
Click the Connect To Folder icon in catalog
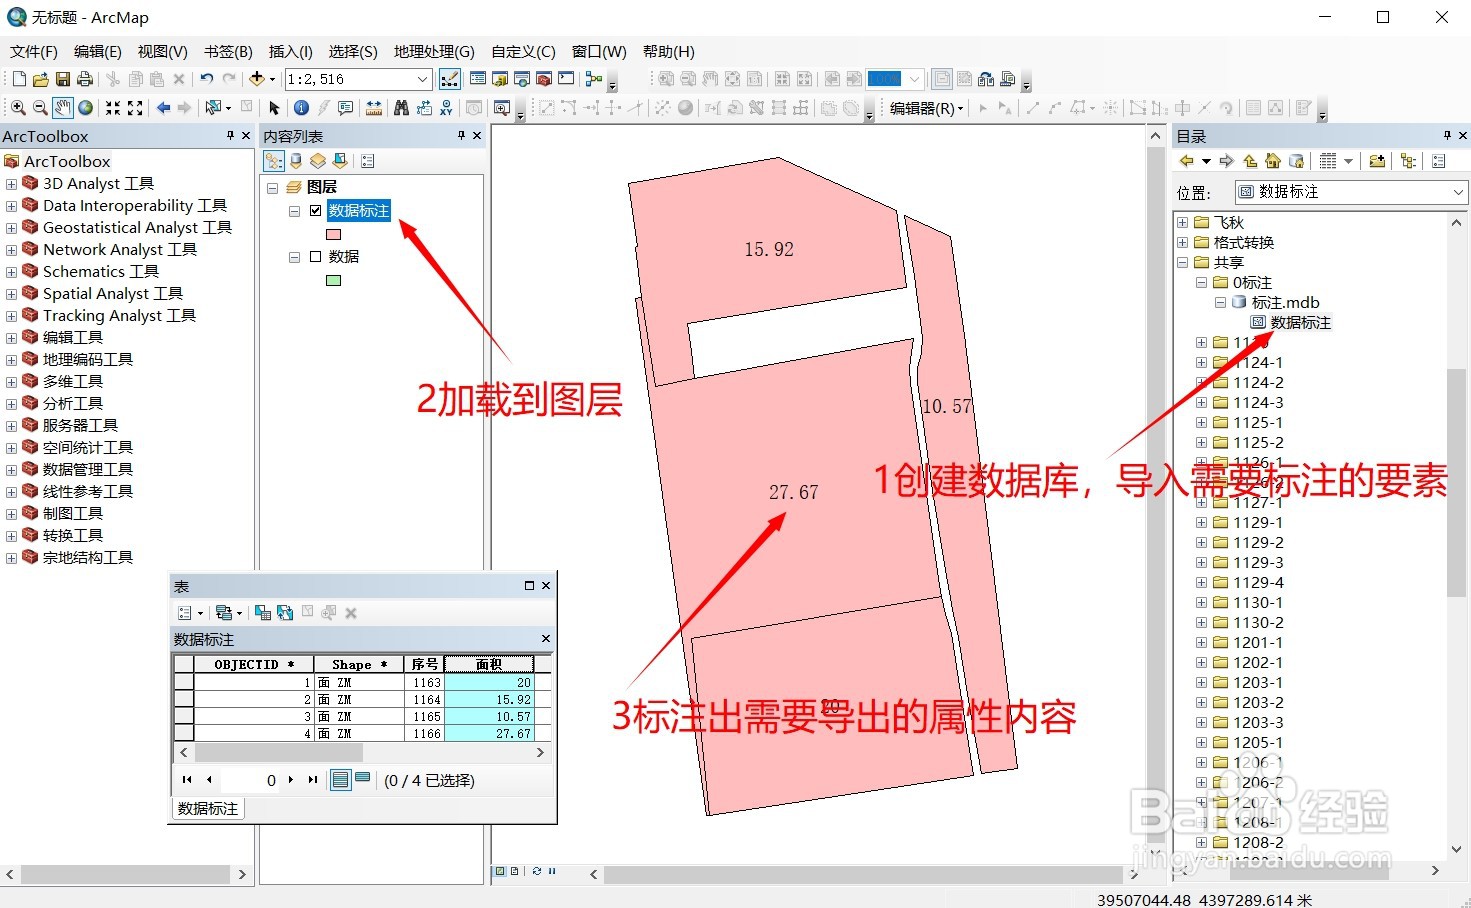(x=1377, y=161)
